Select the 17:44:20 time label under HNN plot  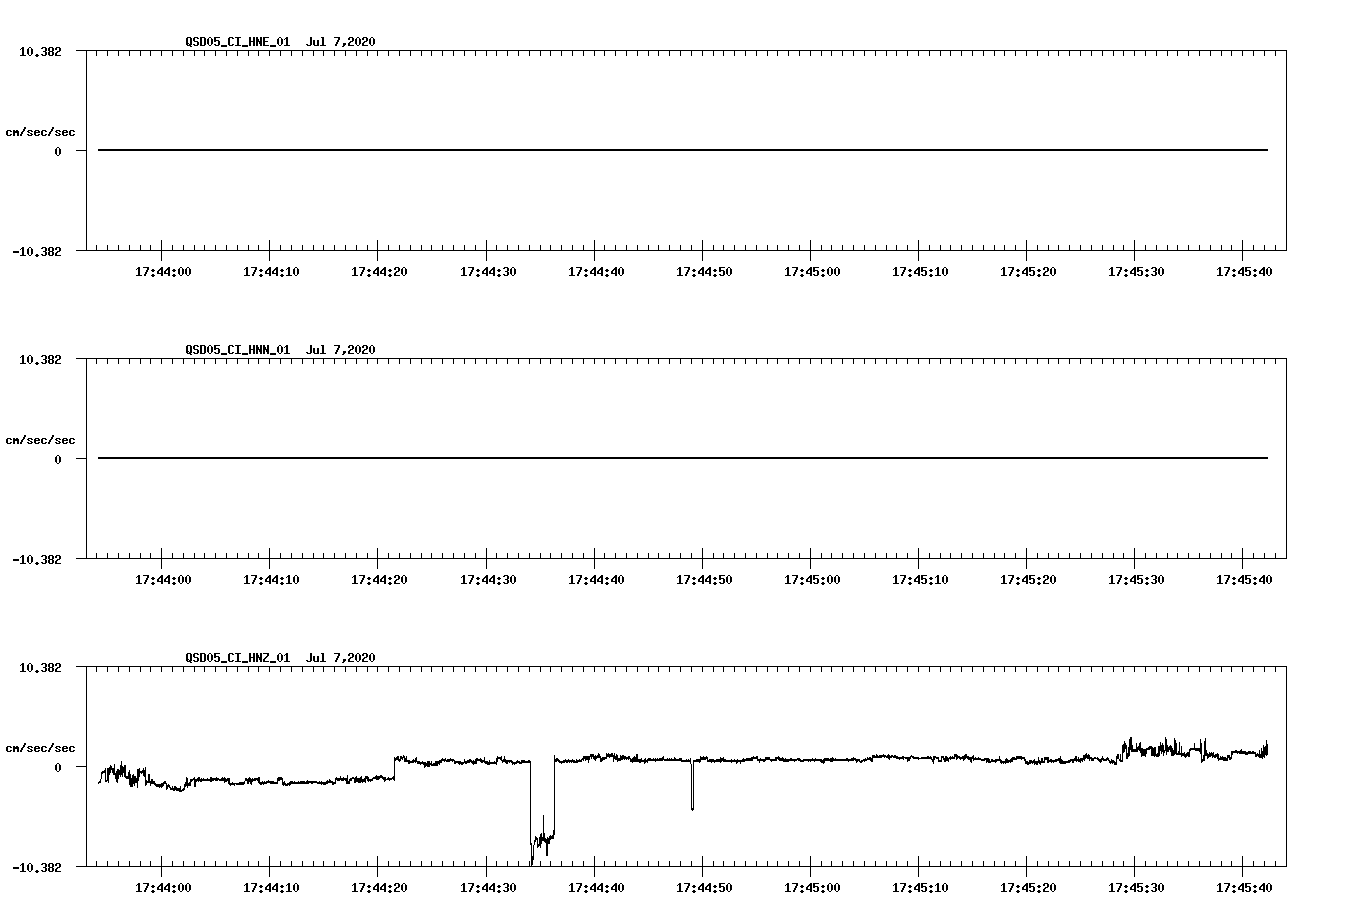coord(379,580)
